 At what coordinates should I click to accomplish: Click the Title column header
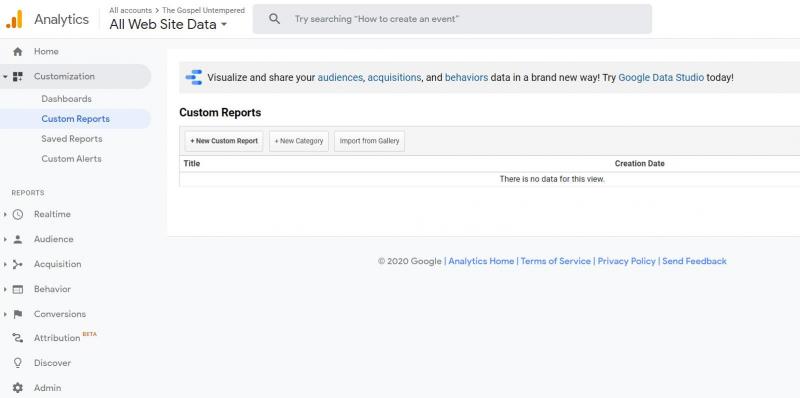(x=192, y=164)
